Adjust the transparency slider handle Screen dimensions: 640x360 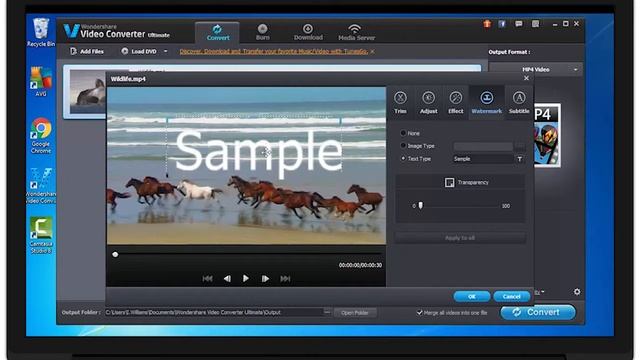420,205
